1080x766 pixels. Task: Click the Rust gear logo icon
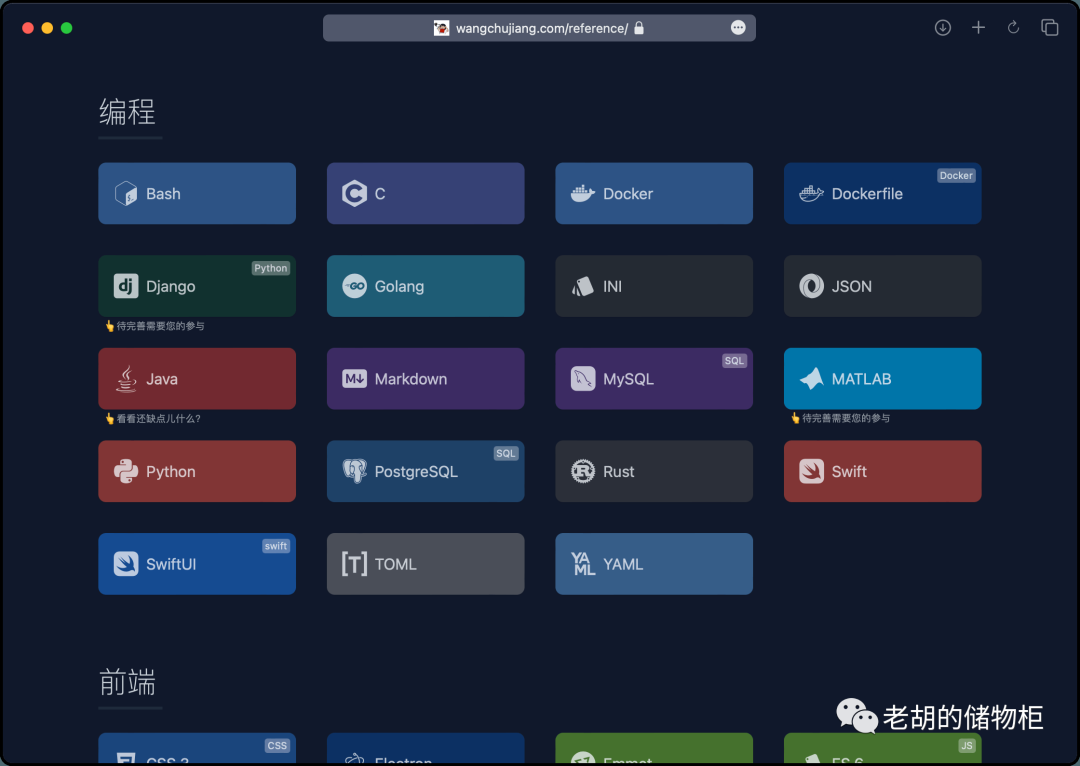583,471
